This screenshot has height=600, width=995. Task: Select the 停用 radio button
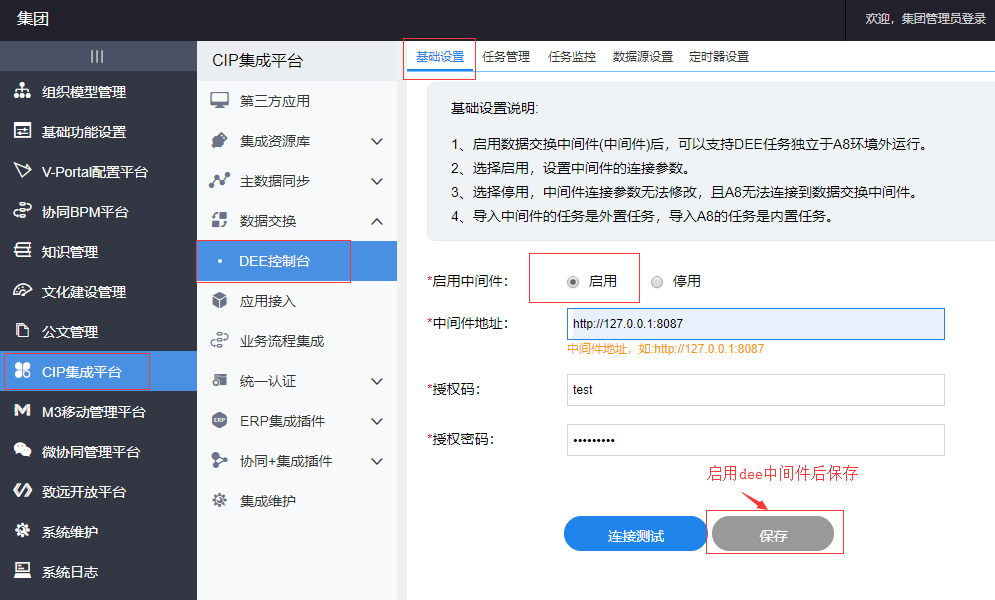[657, 282]
